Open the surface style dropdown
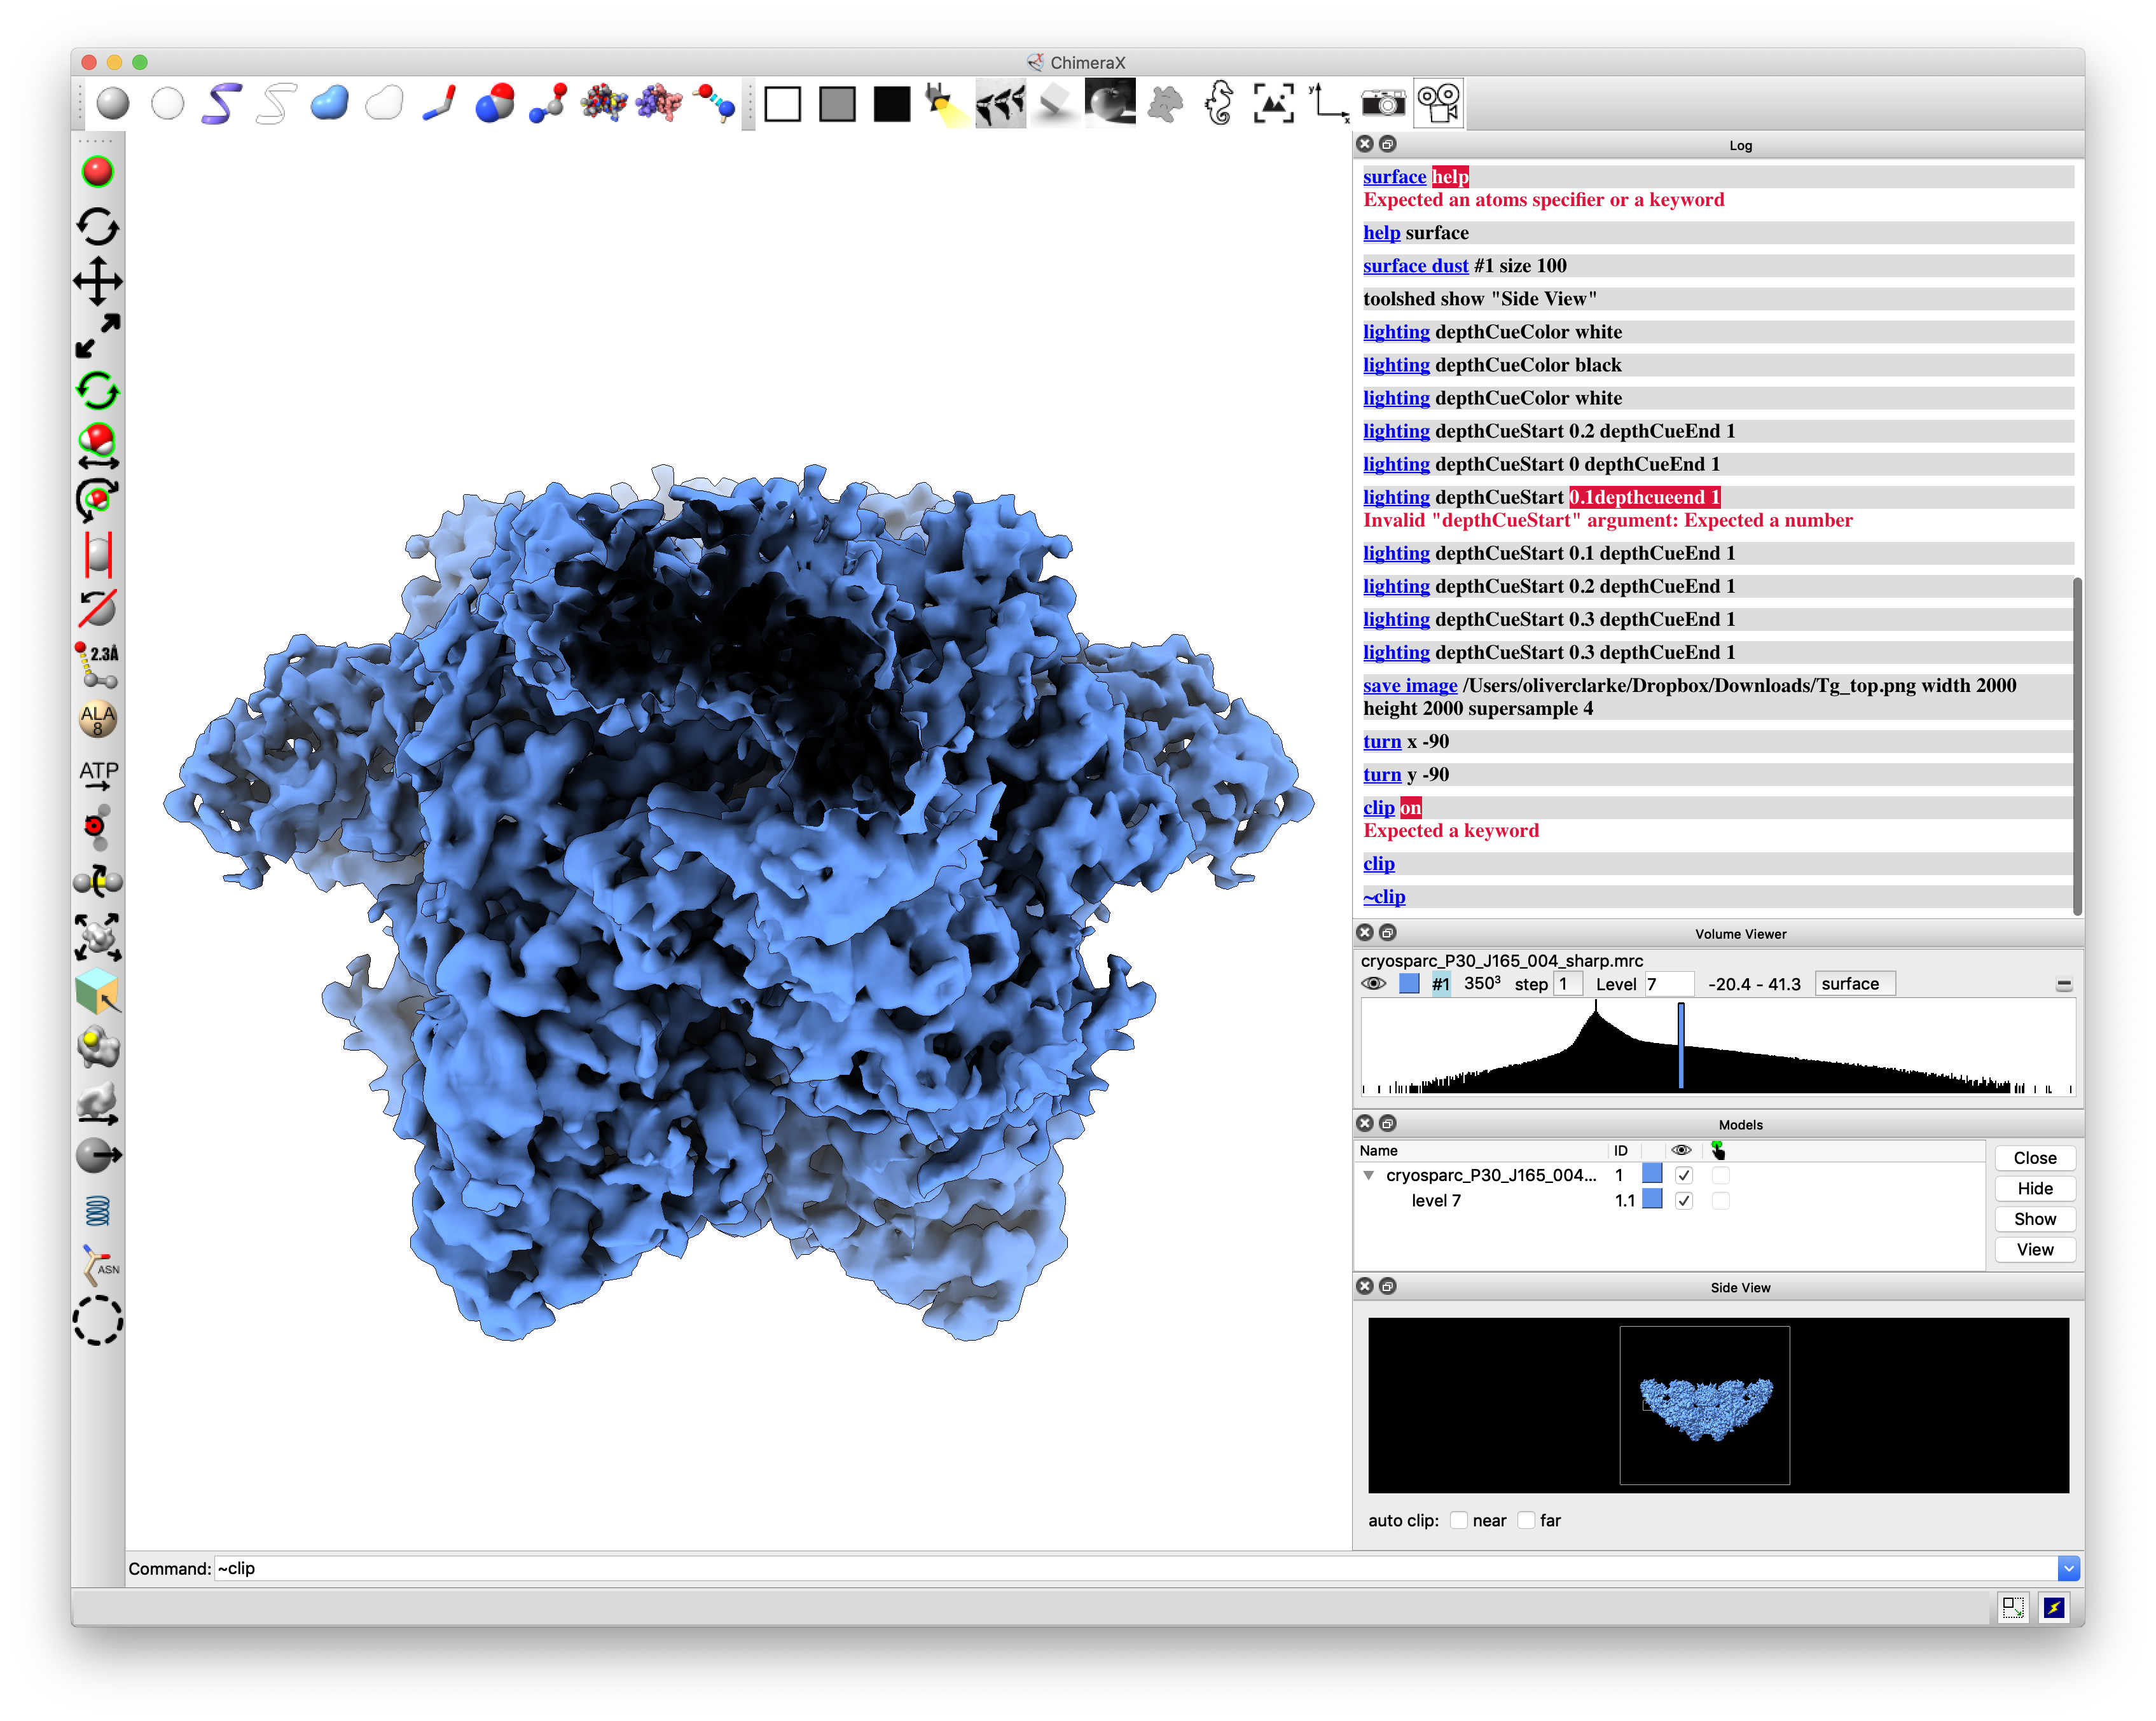This screenshot has height=1721, width=2156. click(x=1855, y=984)
